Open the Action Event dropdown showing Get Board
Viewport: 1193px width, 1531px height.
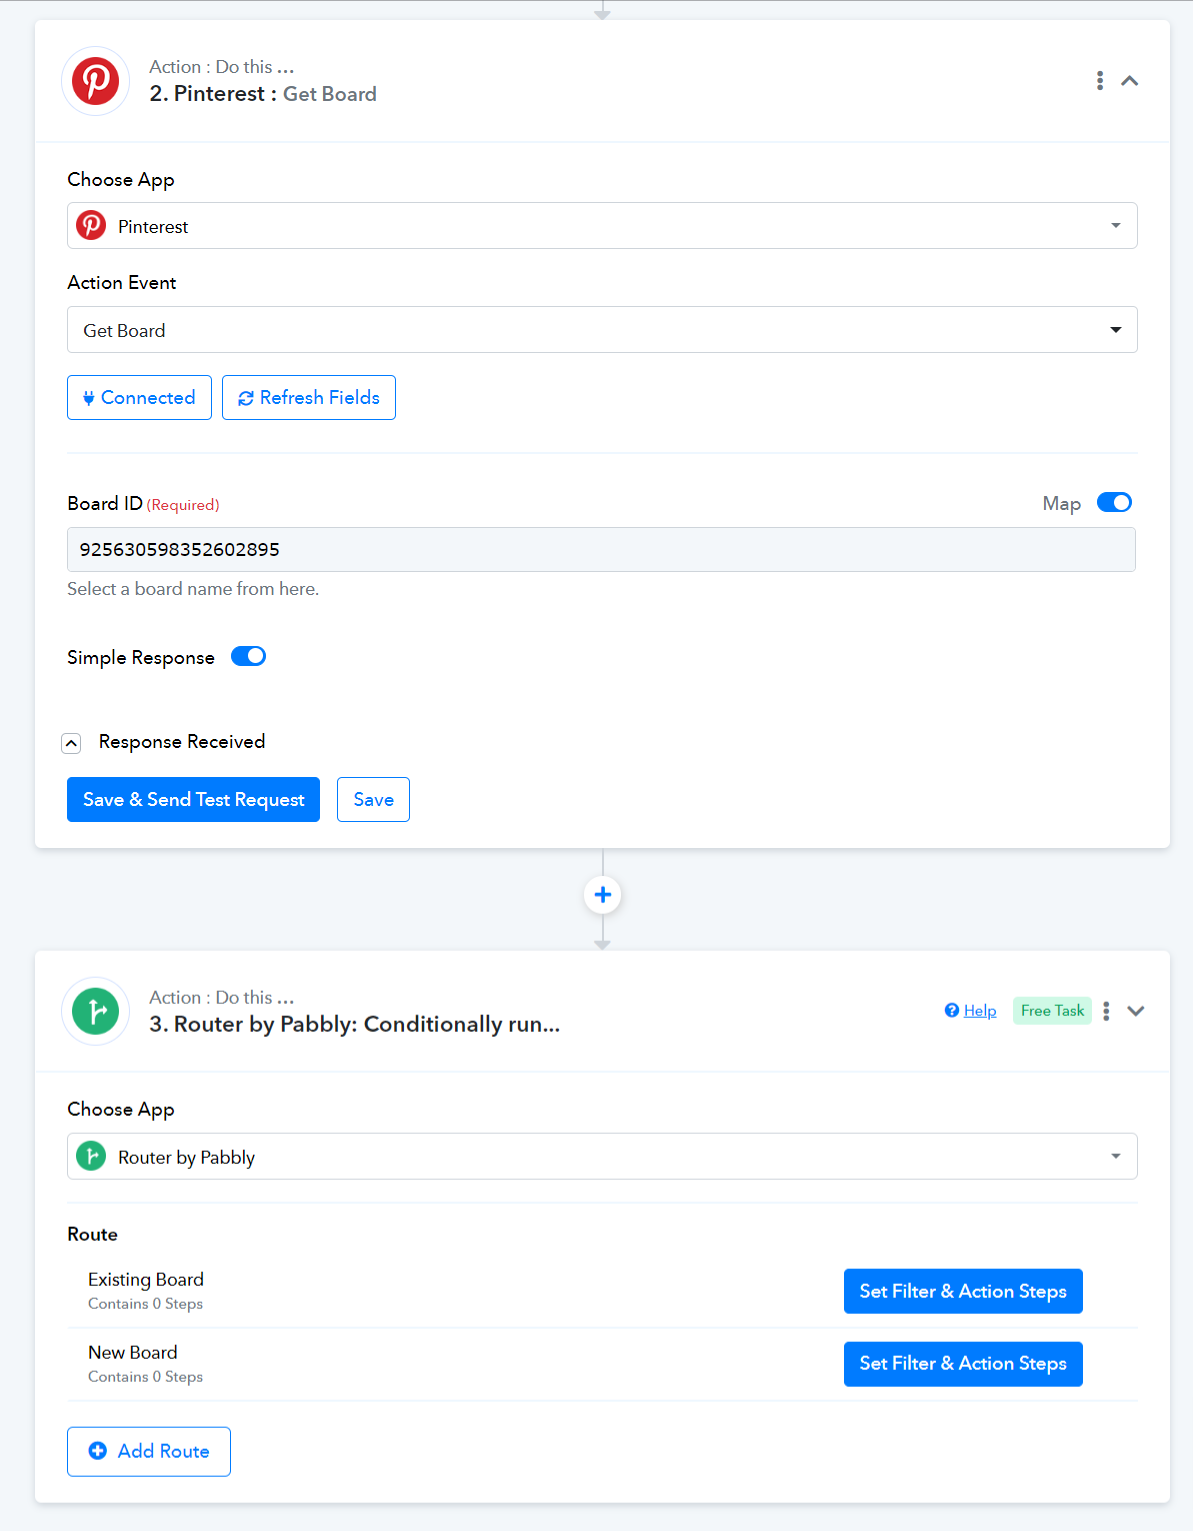point(602,330)
